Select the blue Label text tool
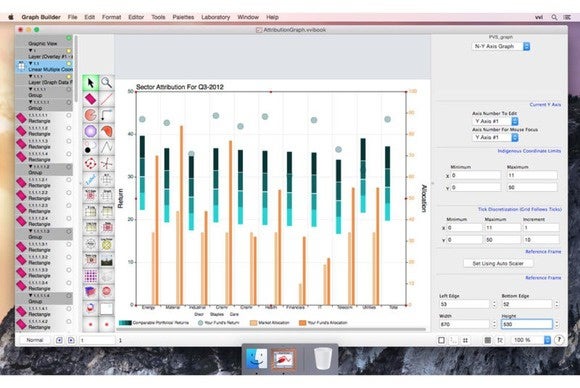 [91, 179]
